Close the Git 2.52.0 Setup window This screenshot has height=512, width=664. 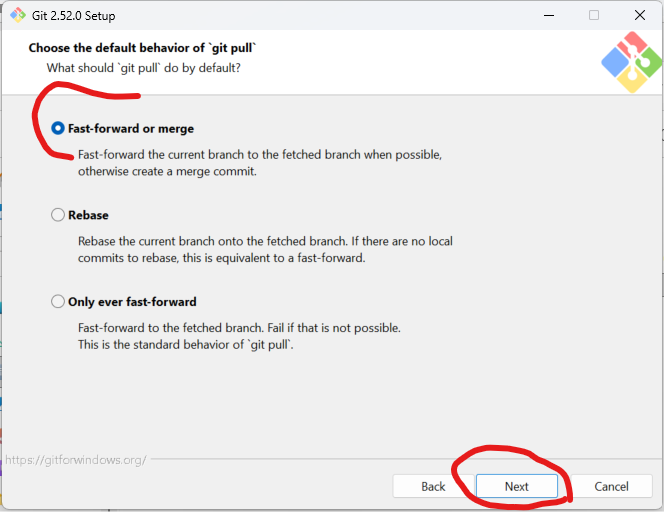click(640, 15)
